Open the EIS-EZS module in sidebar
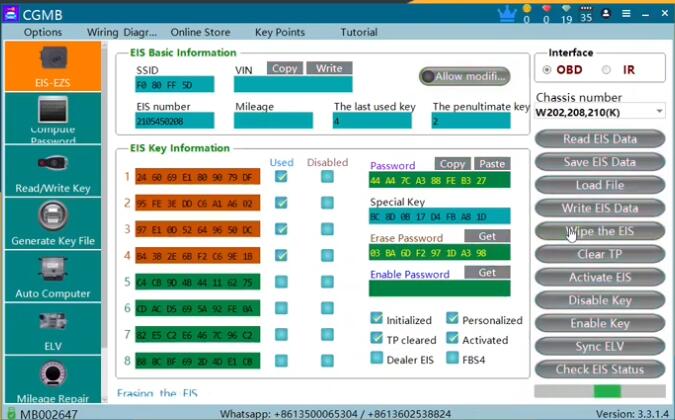 pos(50,67)
